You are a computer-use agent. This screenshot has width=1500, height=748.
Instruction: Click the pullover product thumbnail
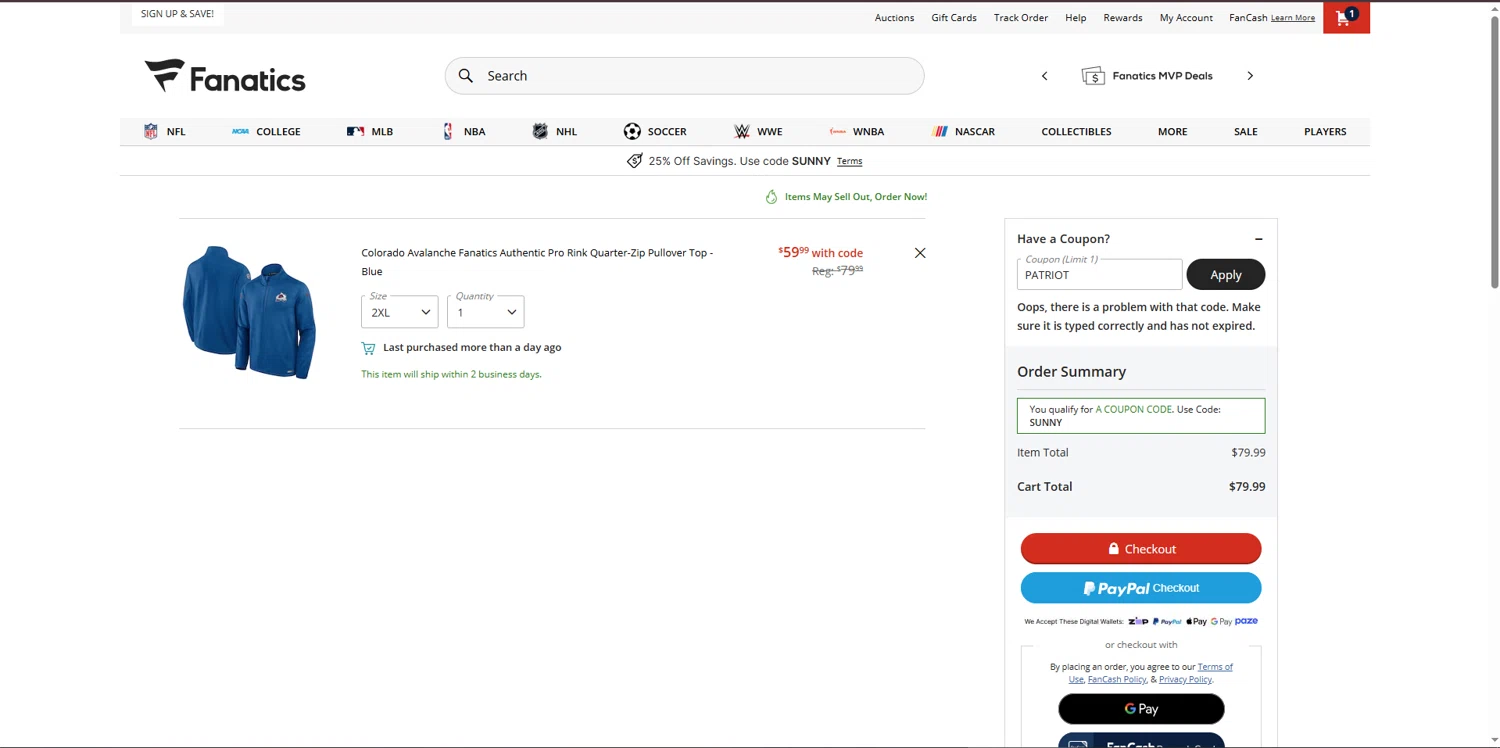click(x=249, y=312)
